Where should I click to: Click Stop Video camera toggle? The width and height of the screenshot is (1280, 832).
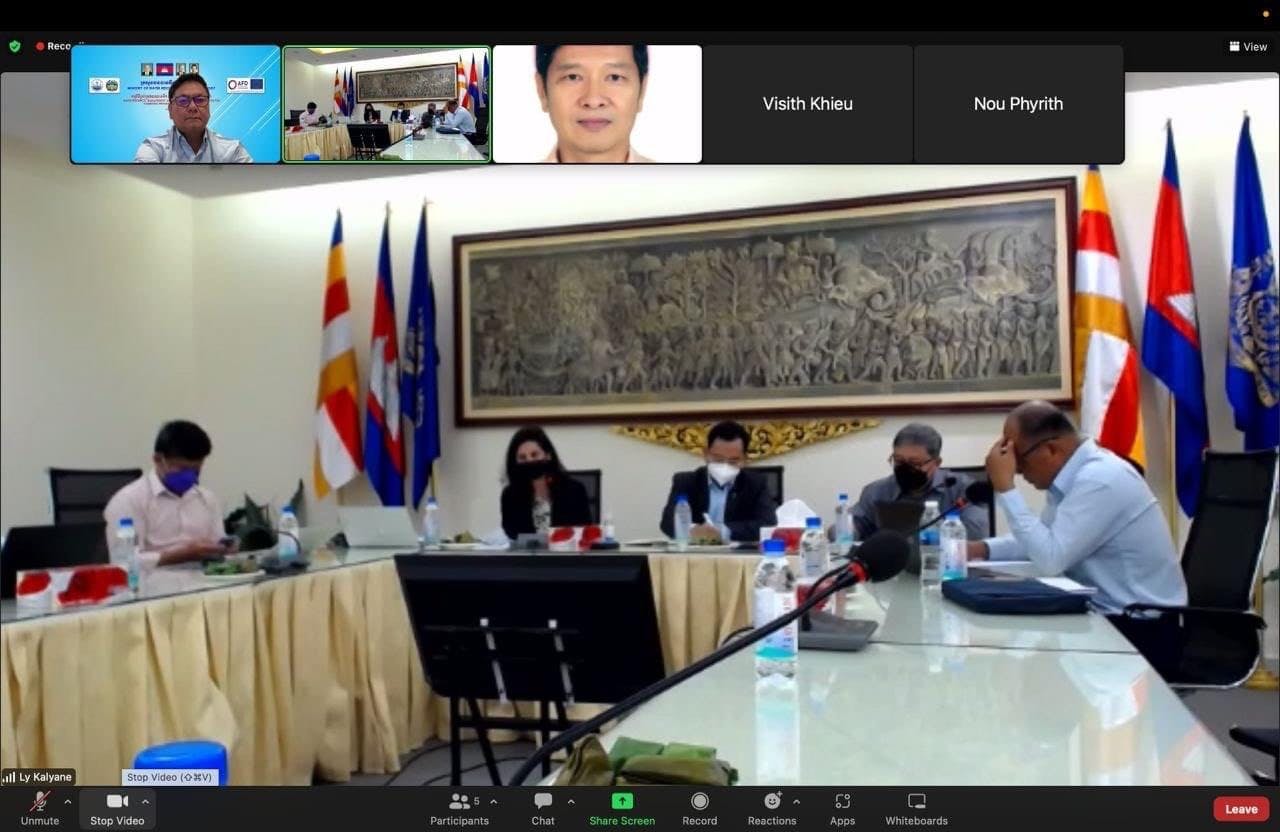[x=117, y=808]
